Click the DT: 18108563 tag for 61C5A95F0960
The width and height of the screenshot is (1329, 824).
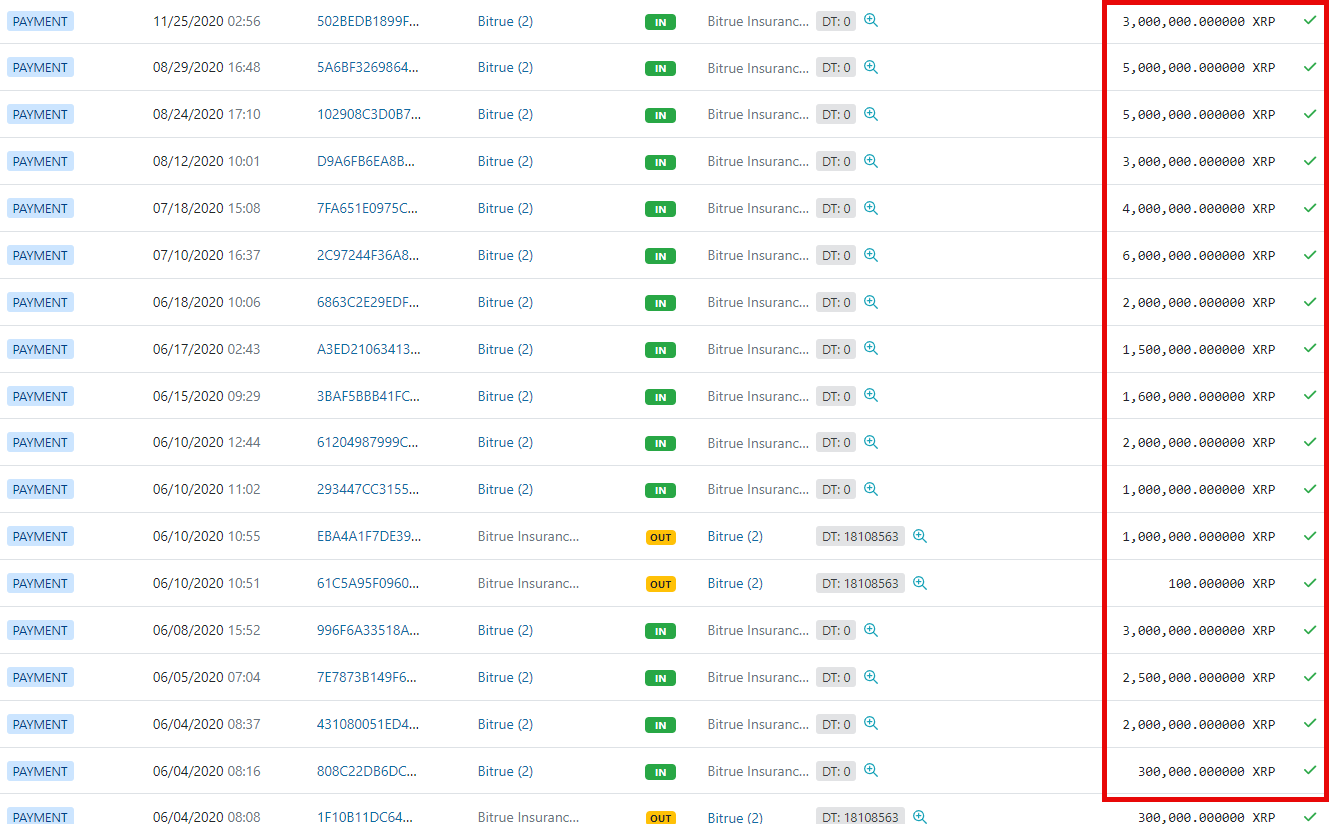click(860, 584)
